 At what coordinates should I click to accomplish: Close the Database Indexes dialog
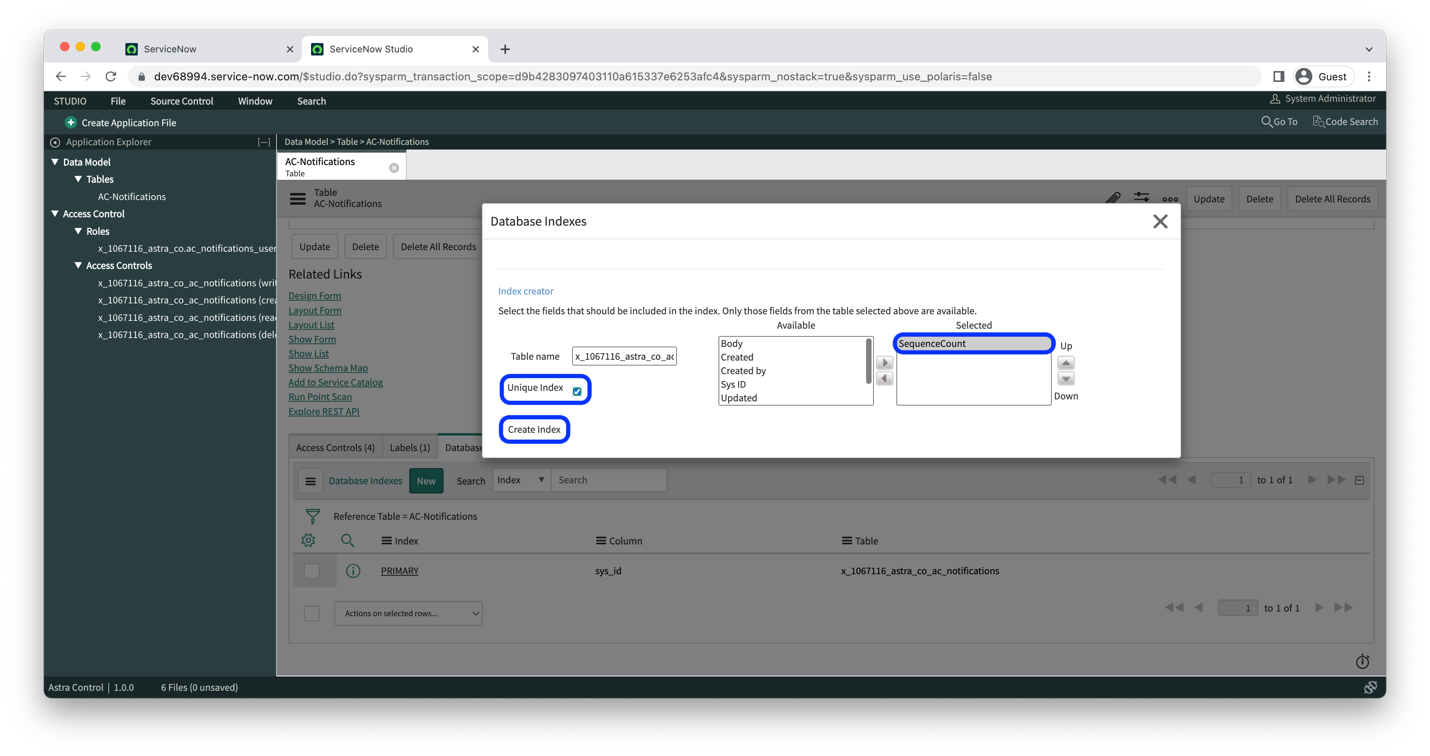coord(1160,221)
